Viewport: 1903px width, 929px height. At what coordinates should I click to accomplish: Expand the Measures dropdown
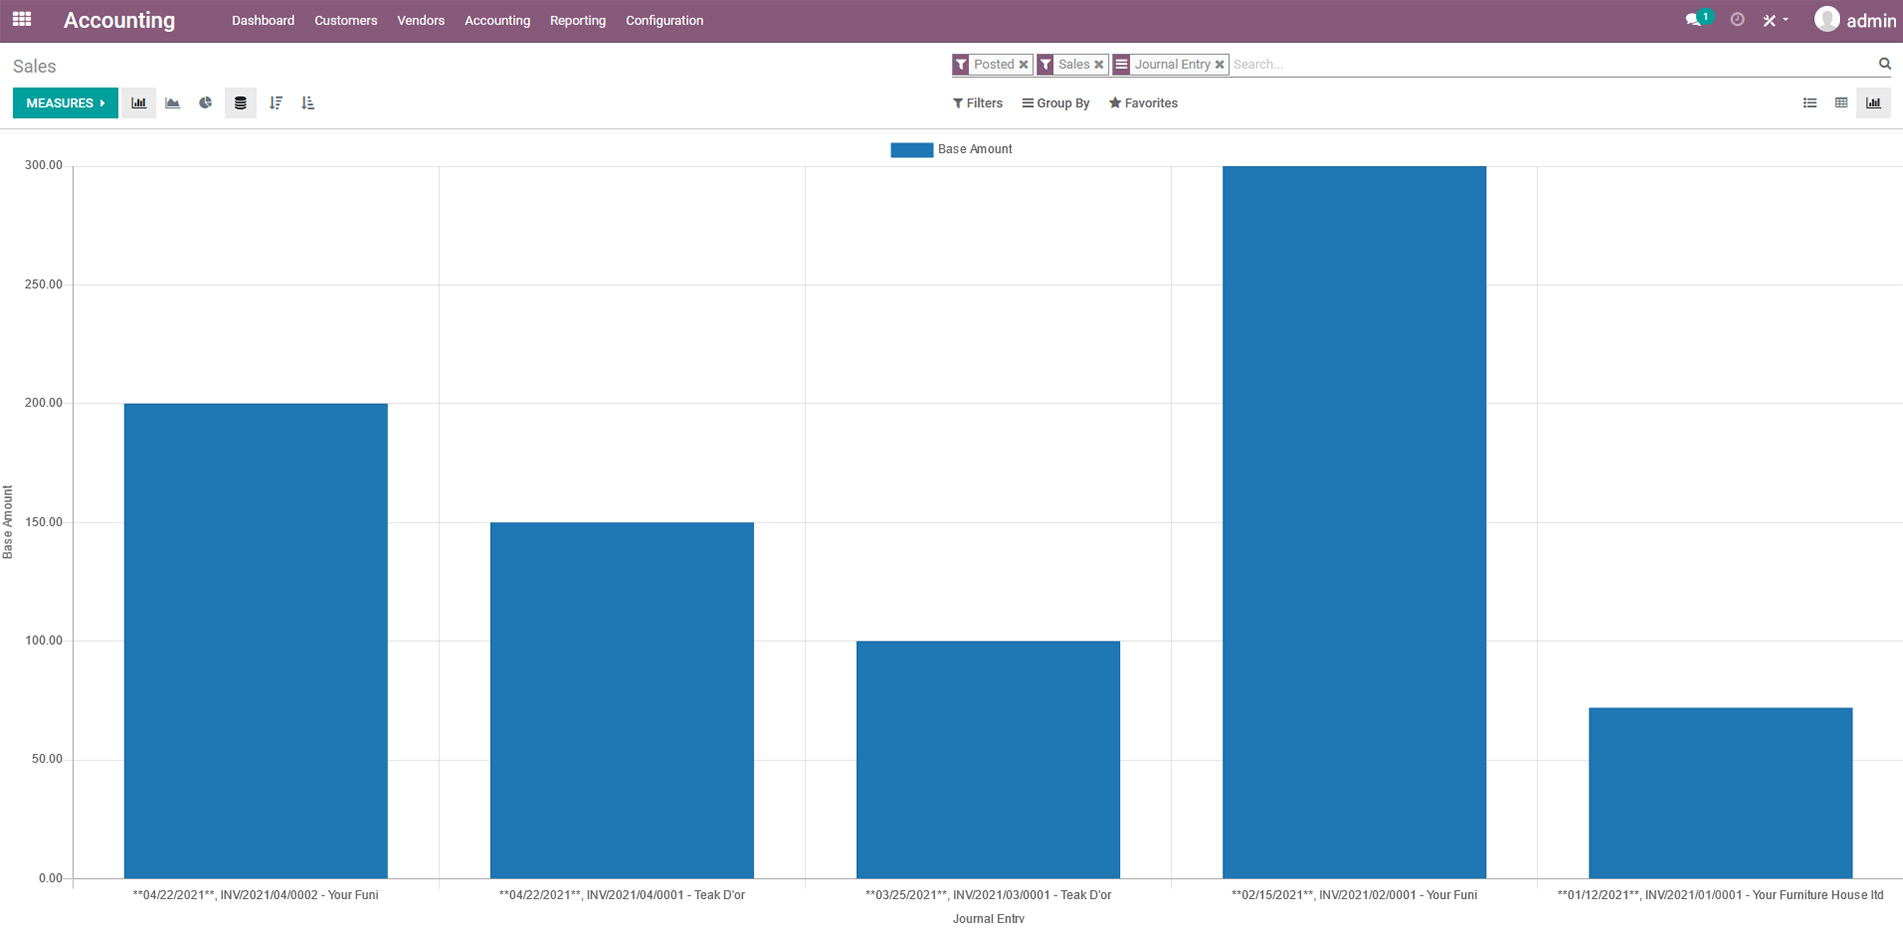[65, 103]
